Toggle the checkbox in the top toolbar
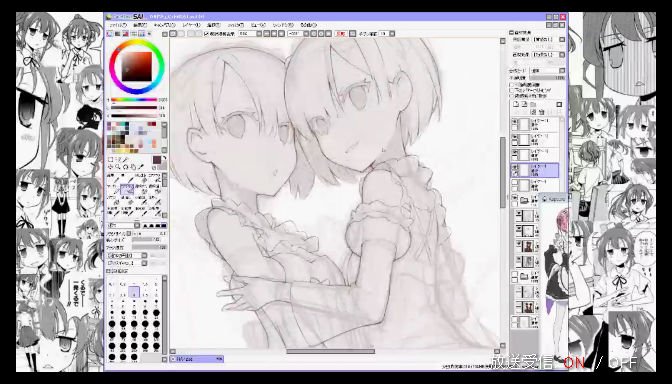Screen dimensions: 672x384 207,33
